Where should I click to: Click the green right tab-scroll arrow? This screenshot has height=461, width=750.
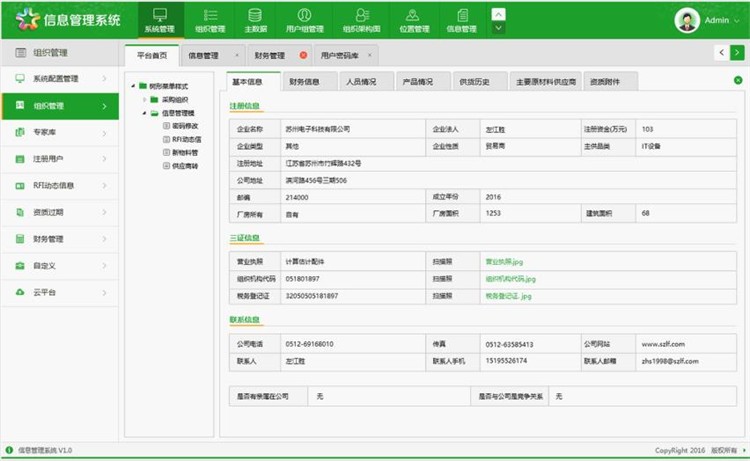point(737,53)
